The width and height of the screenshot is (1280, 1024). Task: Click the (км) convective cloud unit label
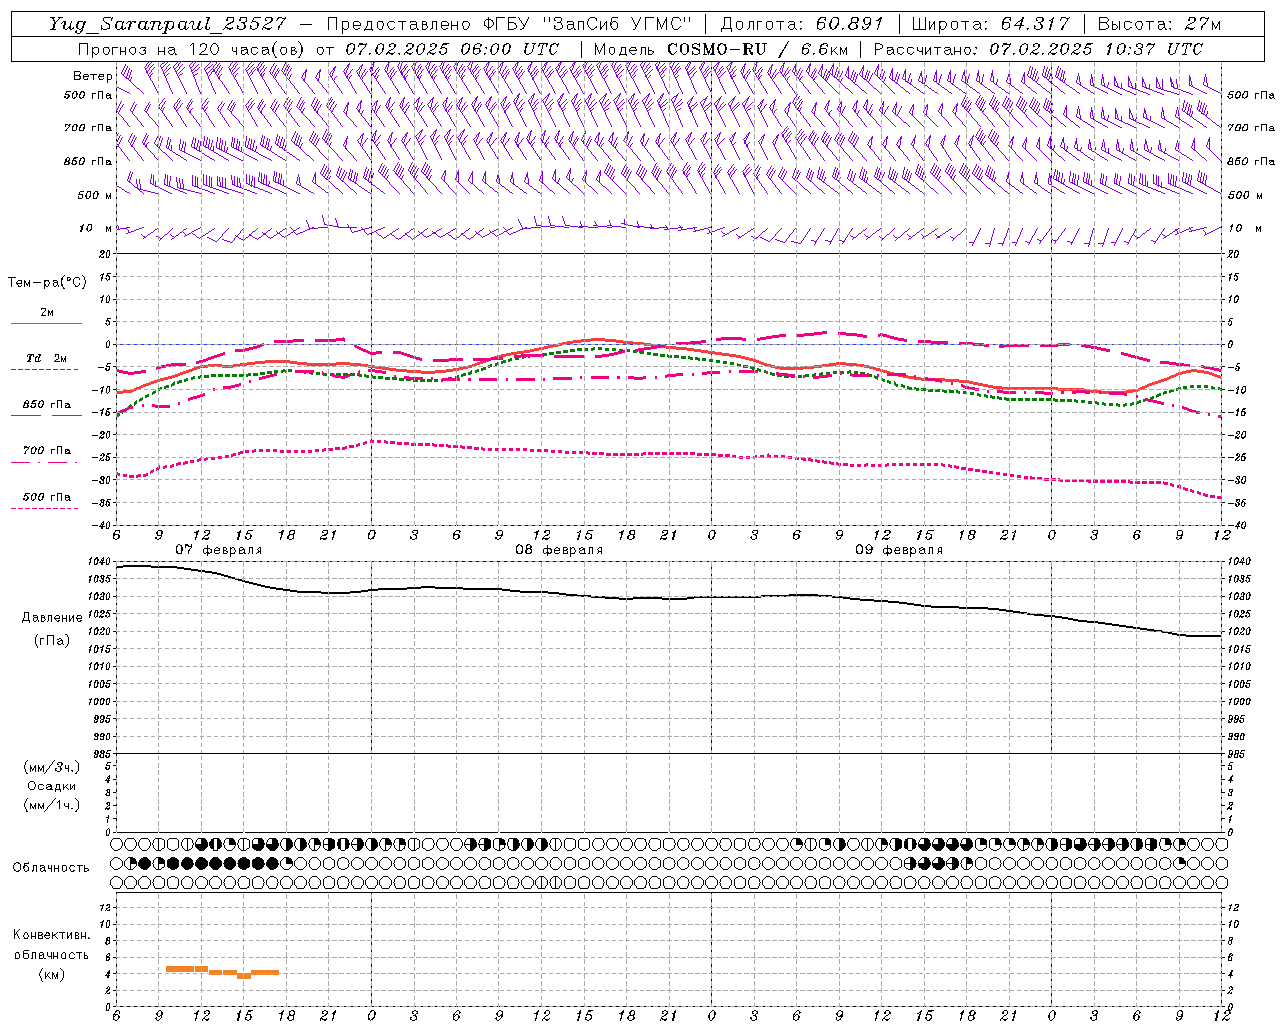click(x=51, y=973)
